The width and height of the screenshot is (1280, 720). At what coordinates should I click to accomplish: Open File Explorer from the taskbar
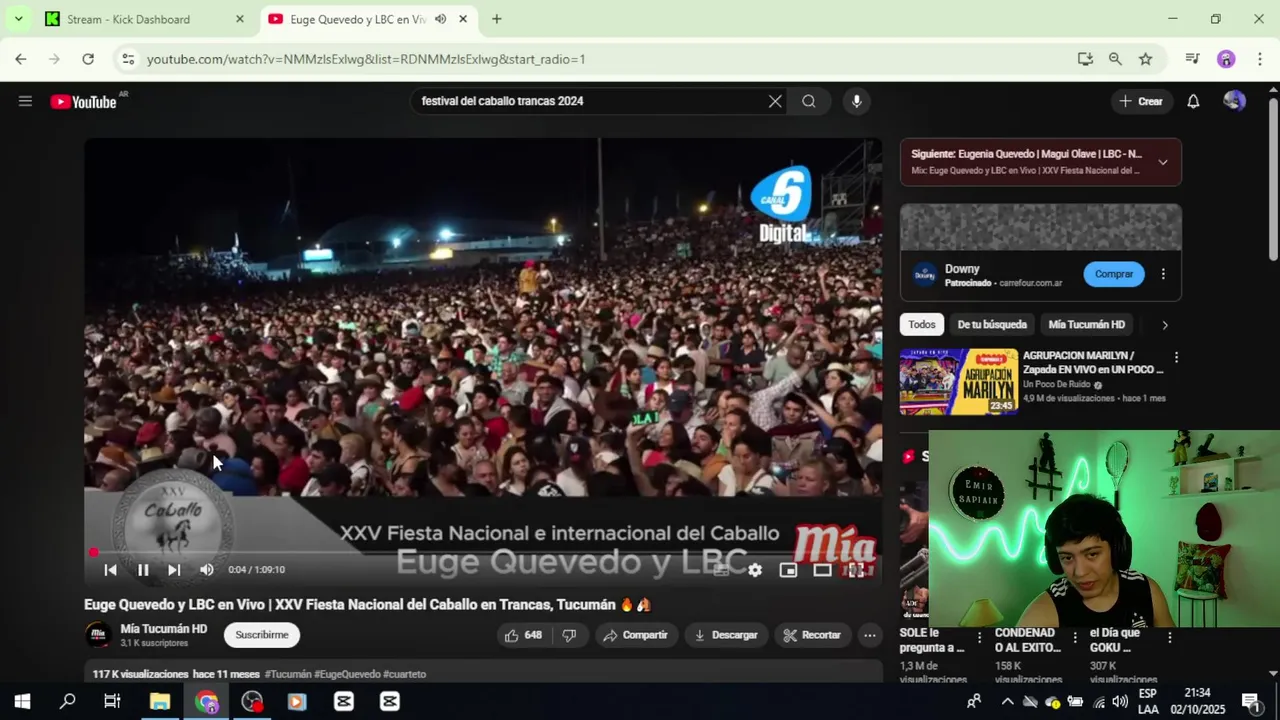[160, 701]
